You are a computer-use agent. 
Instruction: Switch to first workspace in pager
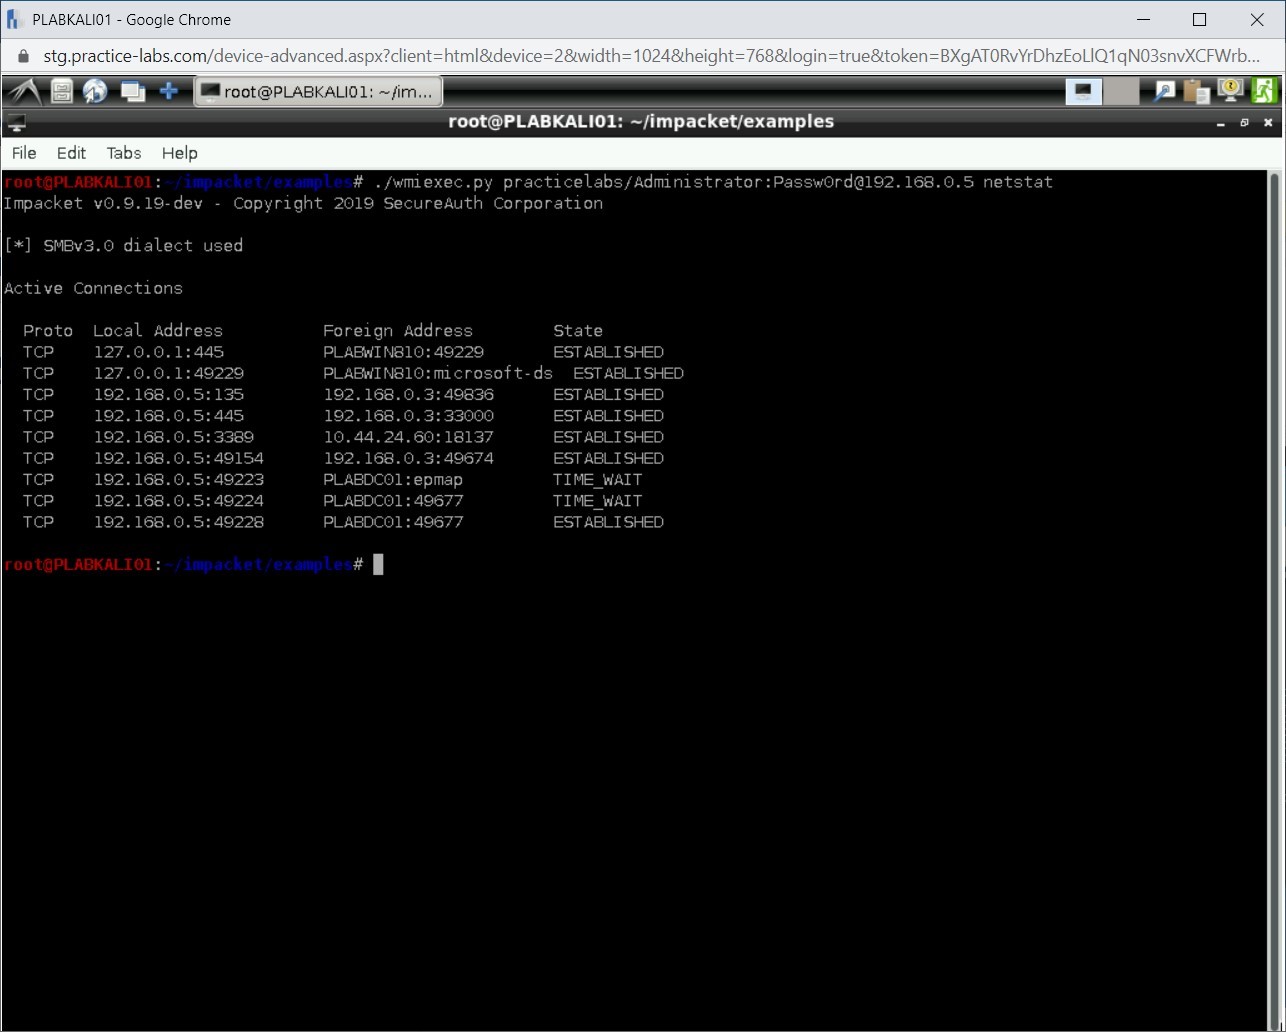(x=1084, y=92)
